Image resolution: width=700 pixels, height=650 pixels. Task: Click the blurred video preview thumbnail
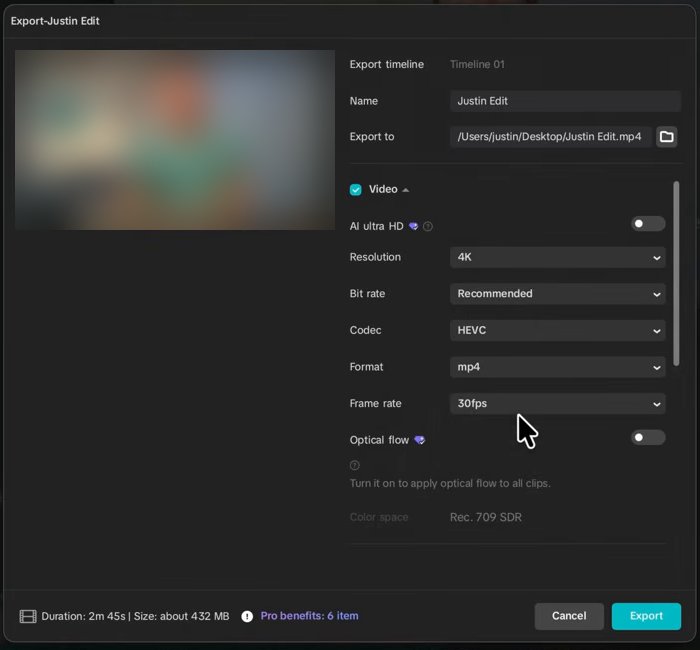(175, 140)
